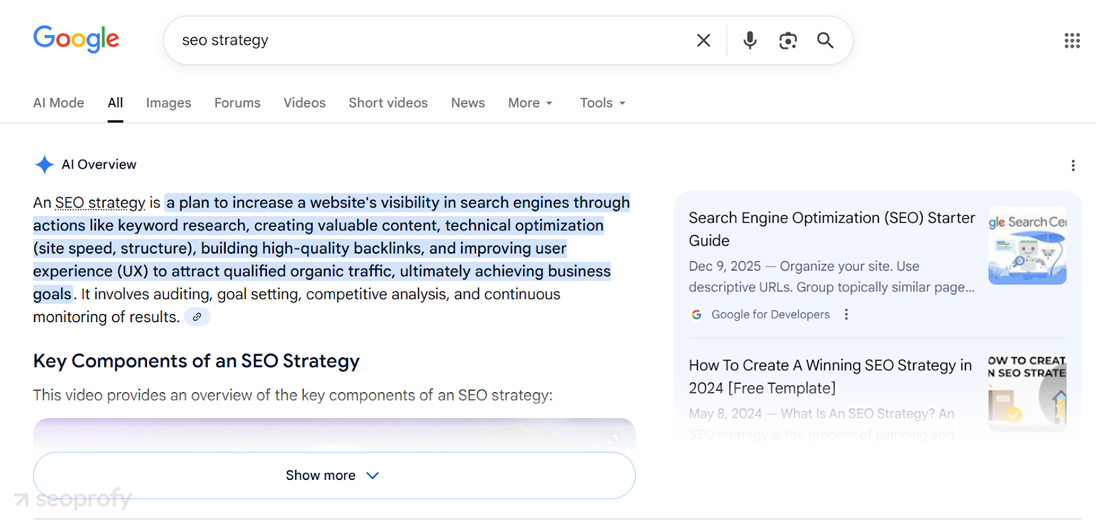This screenshot has height=523, width=1096.
Task: Open the Google apps grid icon
Action: point(1072,41)
